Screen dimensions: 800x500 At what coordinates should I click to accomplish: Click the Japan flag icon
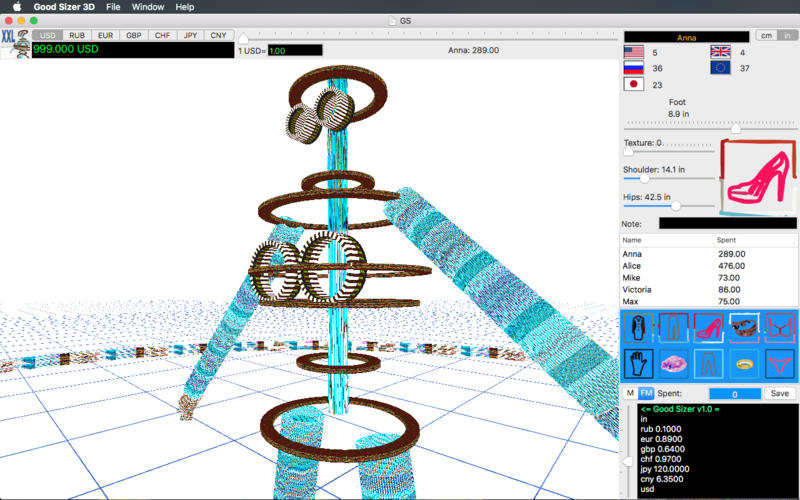pos(634,84)
